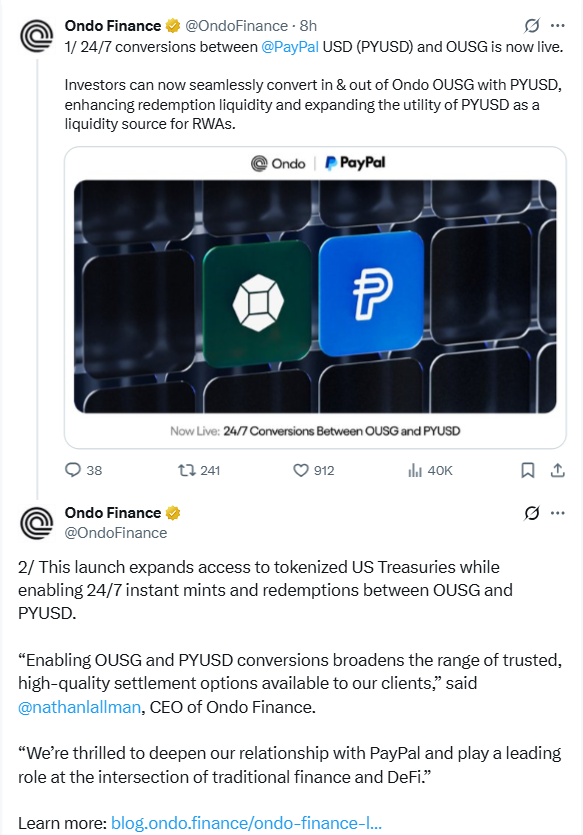This screenshot has width=583, height=835.
Task: Click the Grok icon on second tweet
Action: pos(531,513)
